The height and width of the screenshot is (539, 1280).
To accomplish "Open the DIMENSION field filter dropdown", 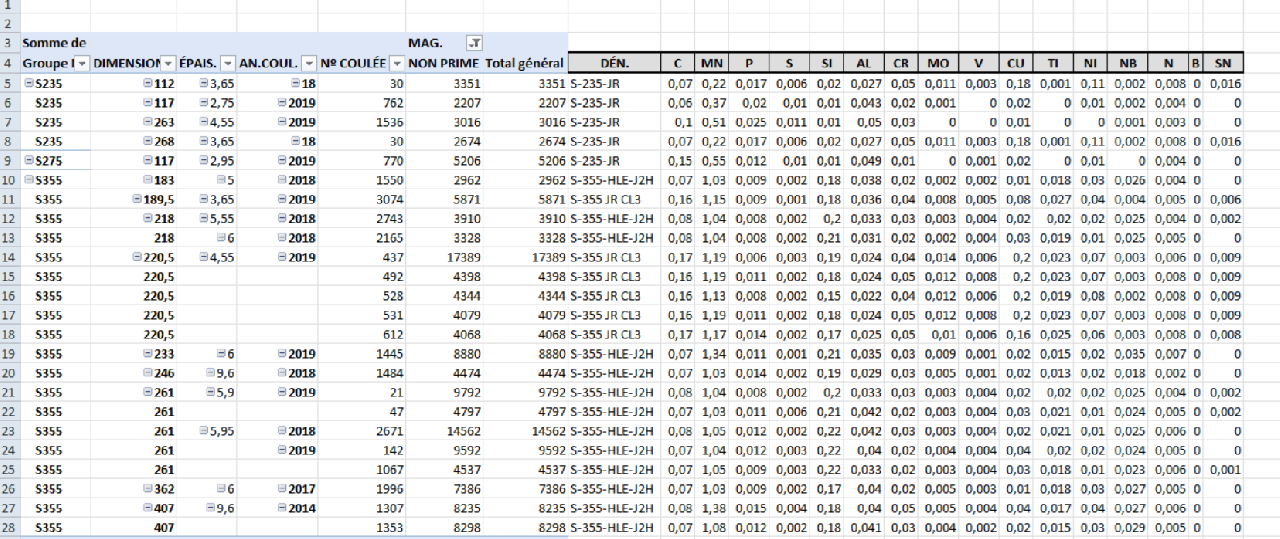I will [x=169, y=63].
